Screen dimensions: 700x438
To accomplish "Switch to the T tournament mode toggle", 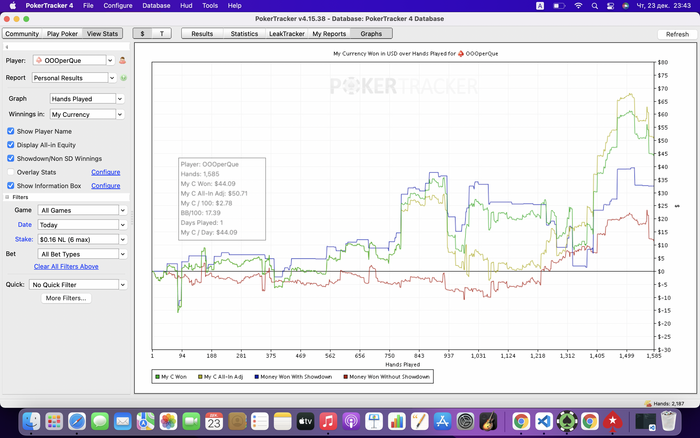I will (x=162, y=33).
